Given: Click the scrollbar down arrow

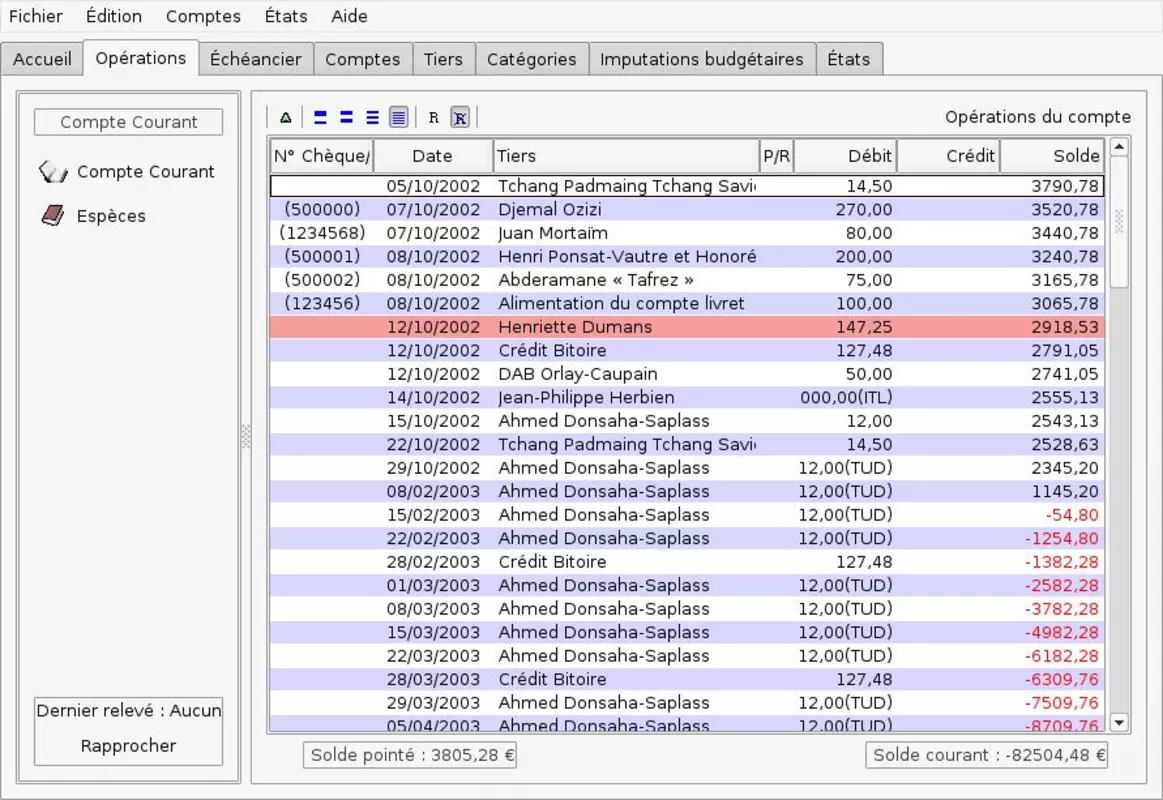Looking at the screenshot, I should tap(1119, 722).
